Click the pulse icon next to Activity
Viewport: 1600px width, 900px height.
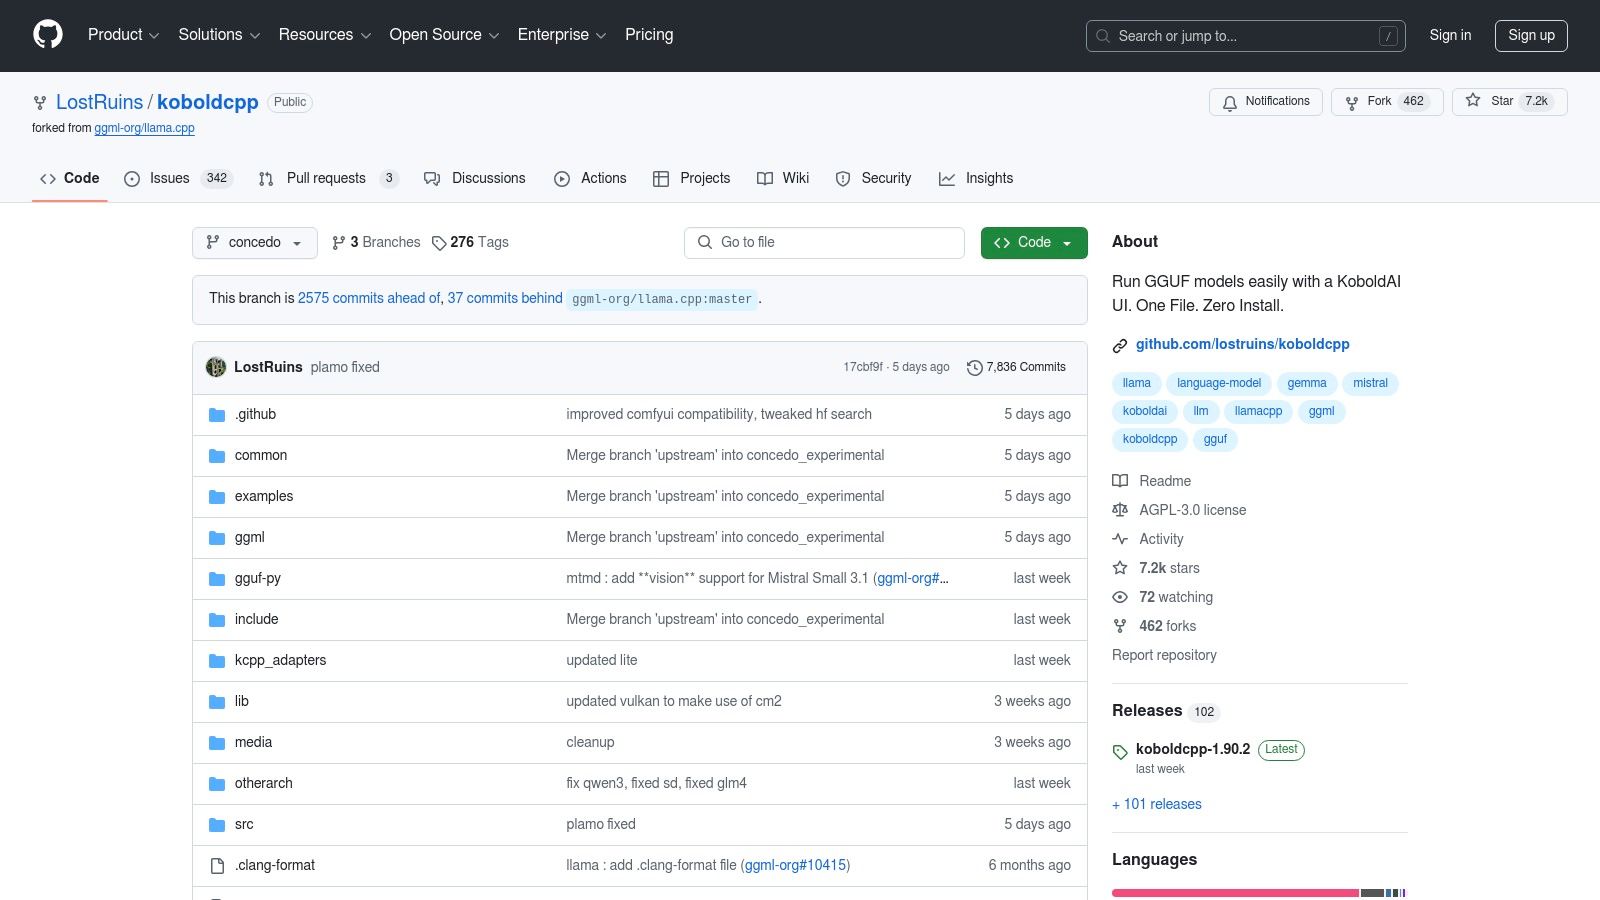point(1120,539)
